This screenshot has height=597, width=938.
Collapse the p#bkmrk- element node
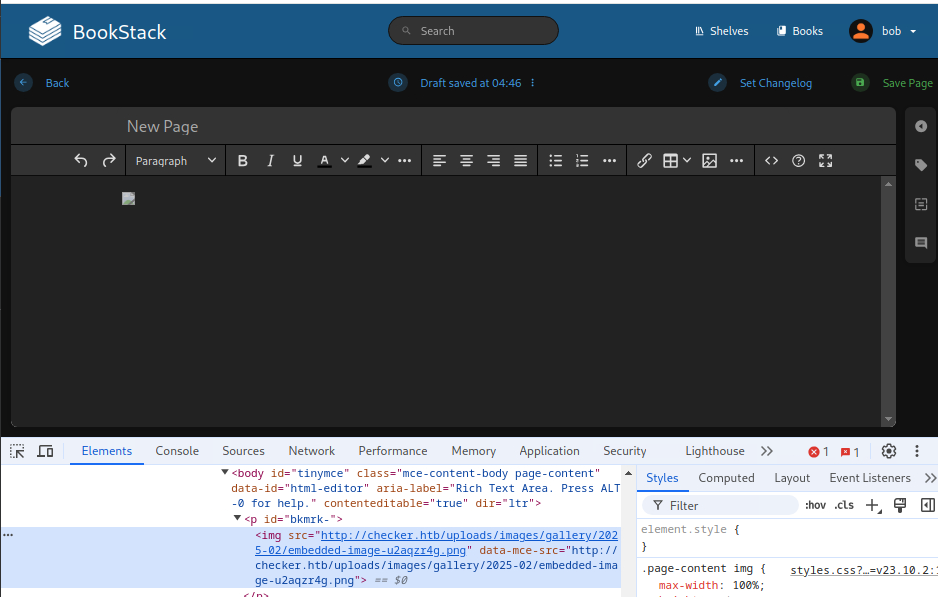[237, 519]
